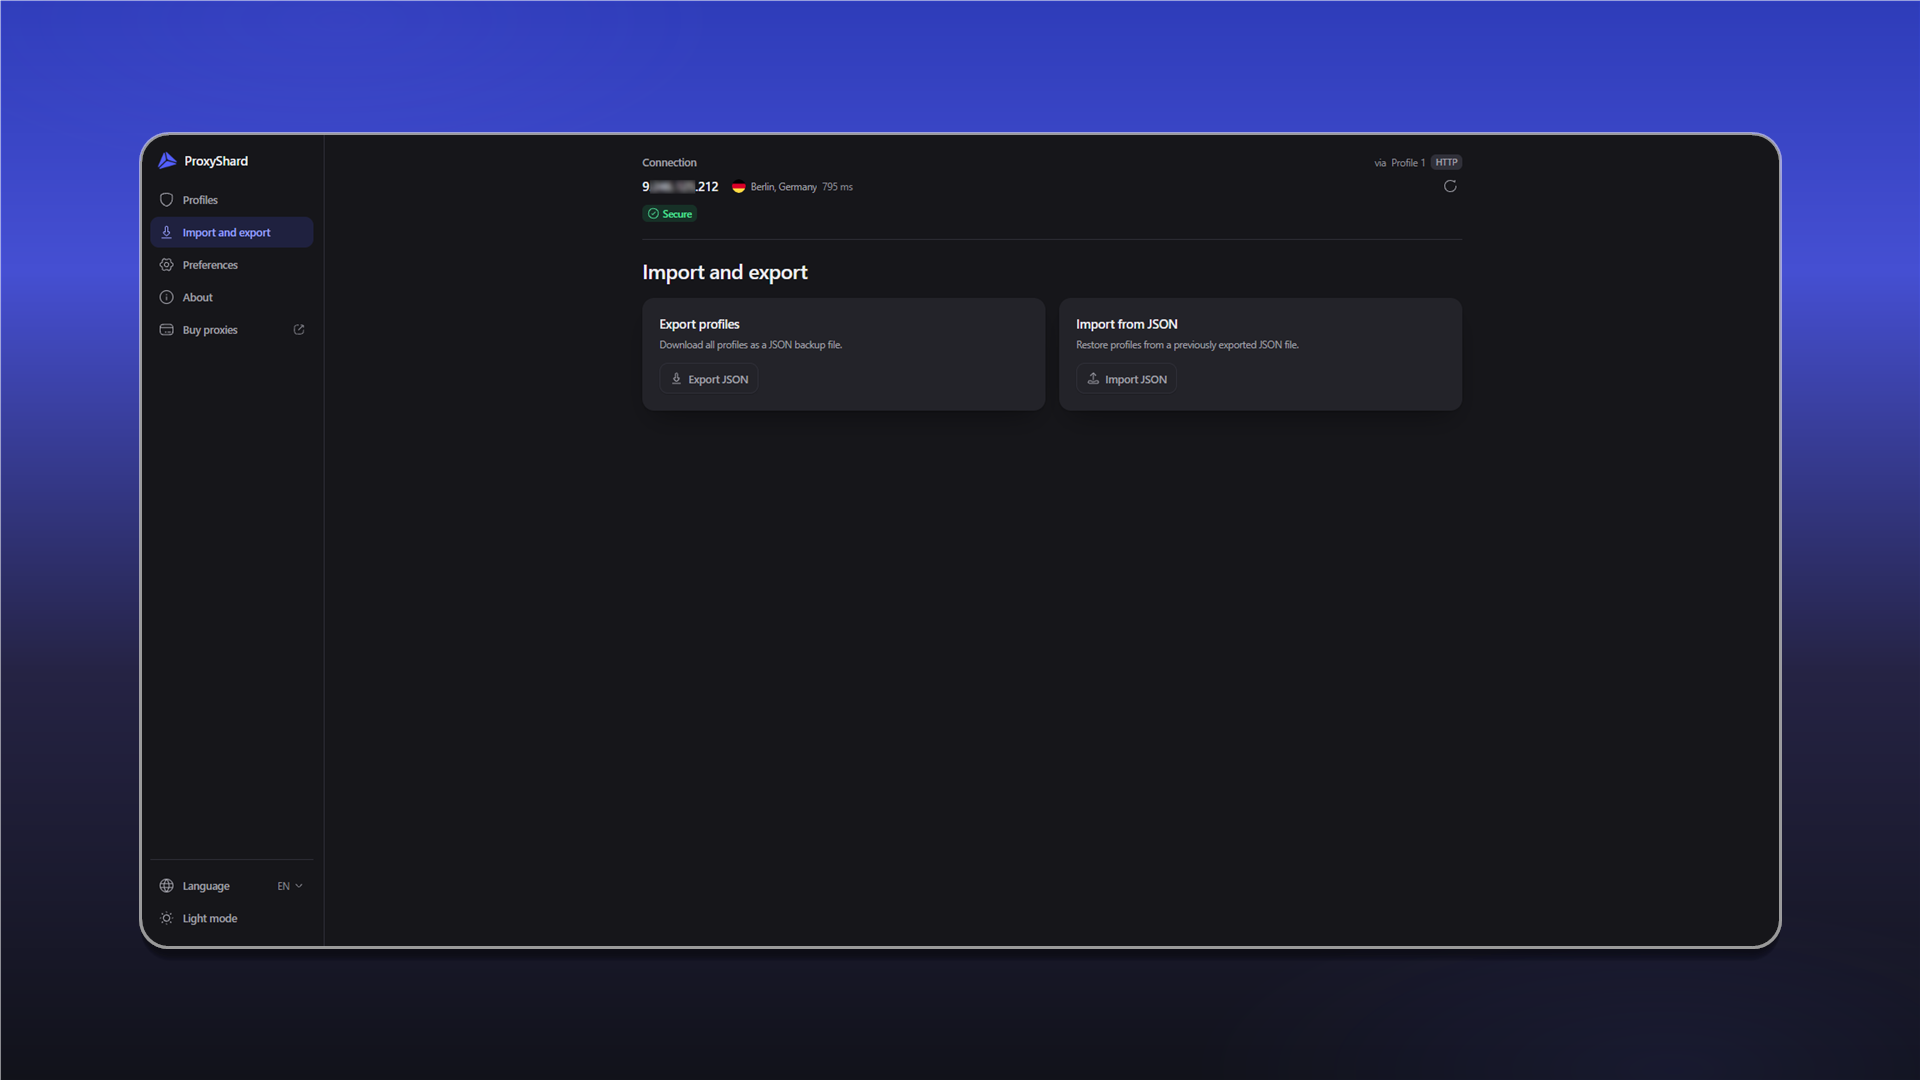
Task: Click the gear icon beside Preferences
Action: click(167, 265)
